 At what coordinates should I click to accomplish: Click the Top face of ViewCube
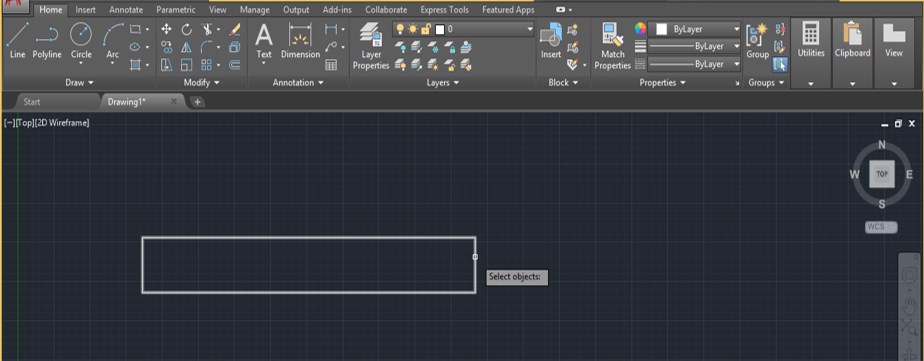coord(882,174)
